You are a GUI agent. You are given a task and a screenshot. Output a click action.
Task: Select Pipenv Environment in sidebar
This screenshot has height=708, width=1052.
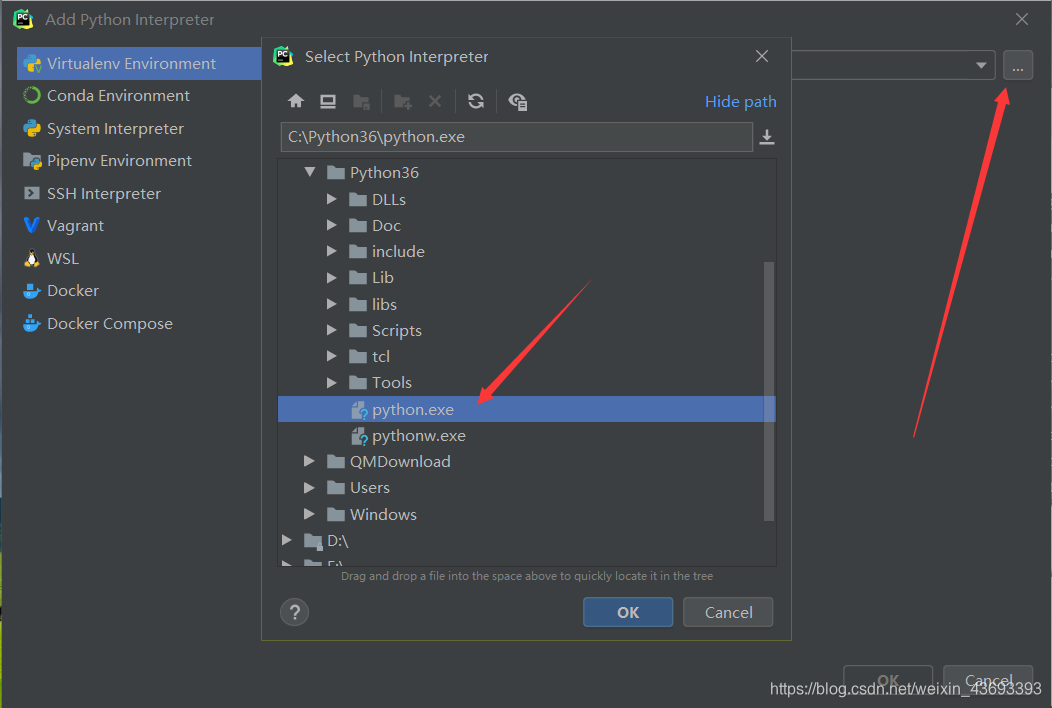point(139,161)
